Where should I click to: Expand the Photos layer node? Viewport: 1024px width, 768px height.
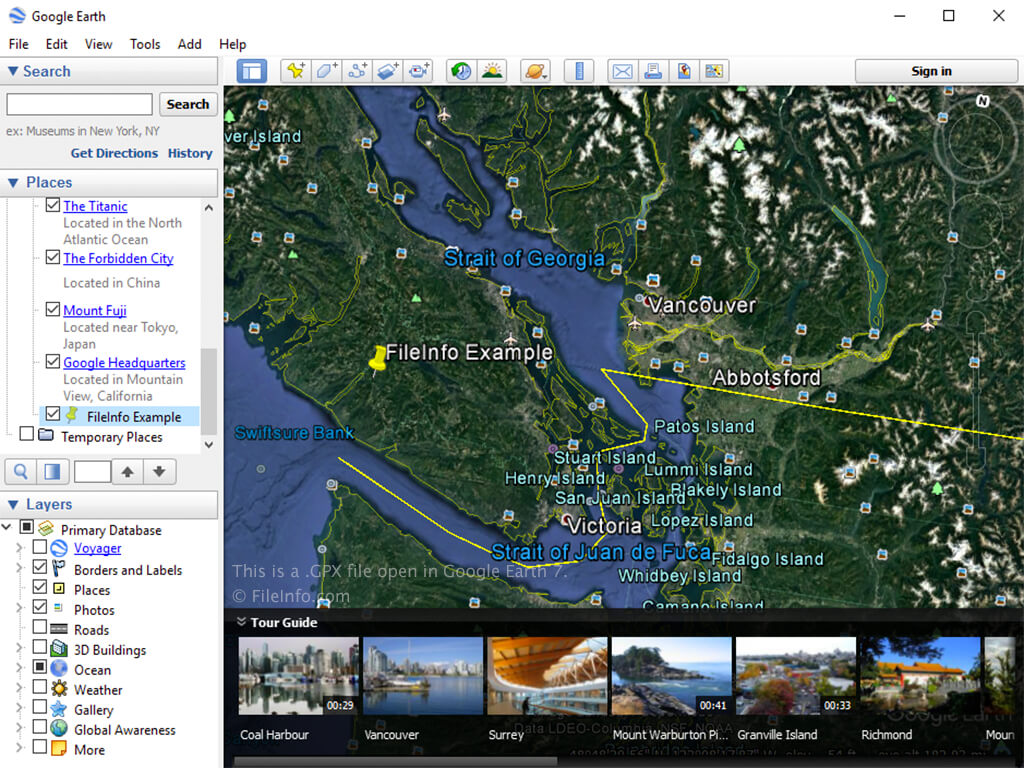pos(20,608)
